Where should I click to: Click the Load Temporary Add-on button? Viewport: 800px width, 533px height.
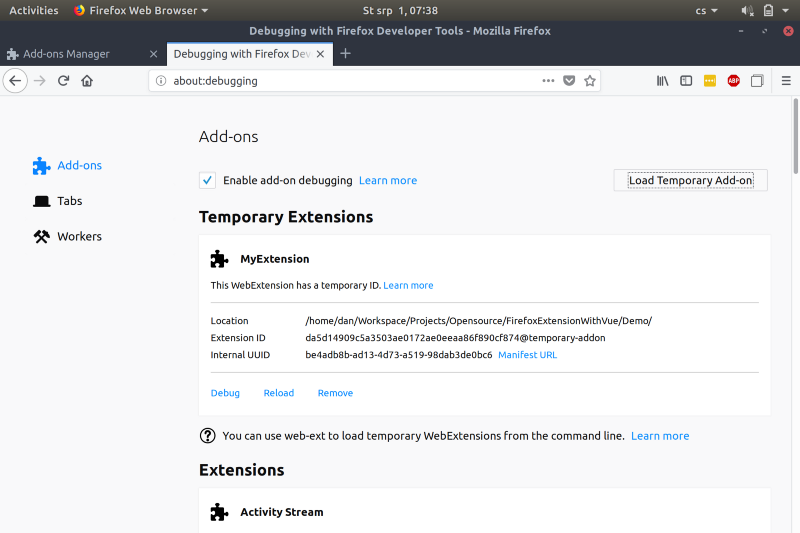pyautogui.click(x=690, y=180)
